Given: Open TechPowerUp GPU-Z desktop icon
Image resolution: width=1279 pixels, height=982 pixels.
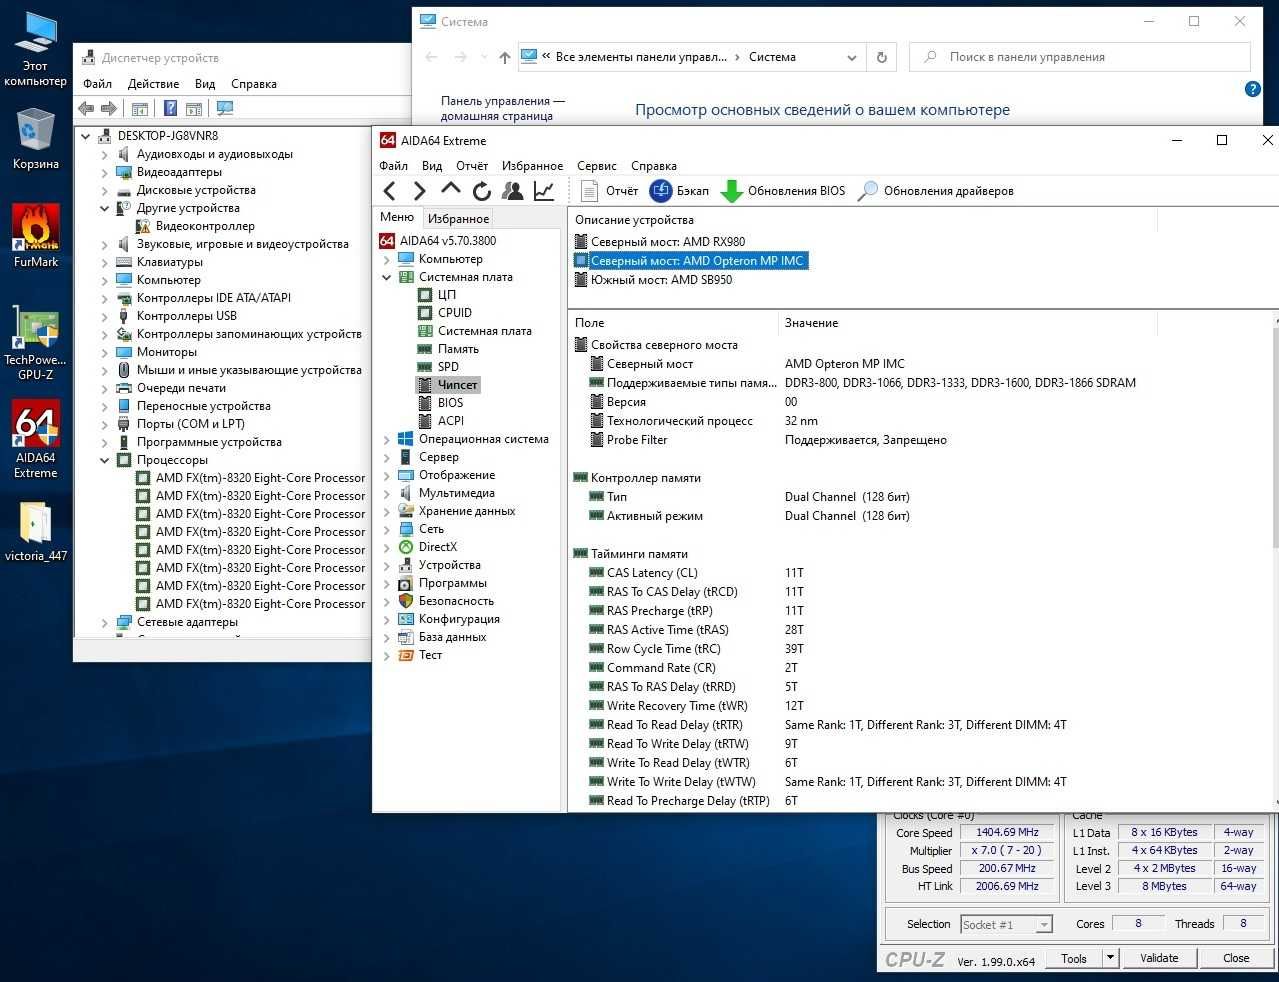Looking at the screenshot, I should (36, 343).
